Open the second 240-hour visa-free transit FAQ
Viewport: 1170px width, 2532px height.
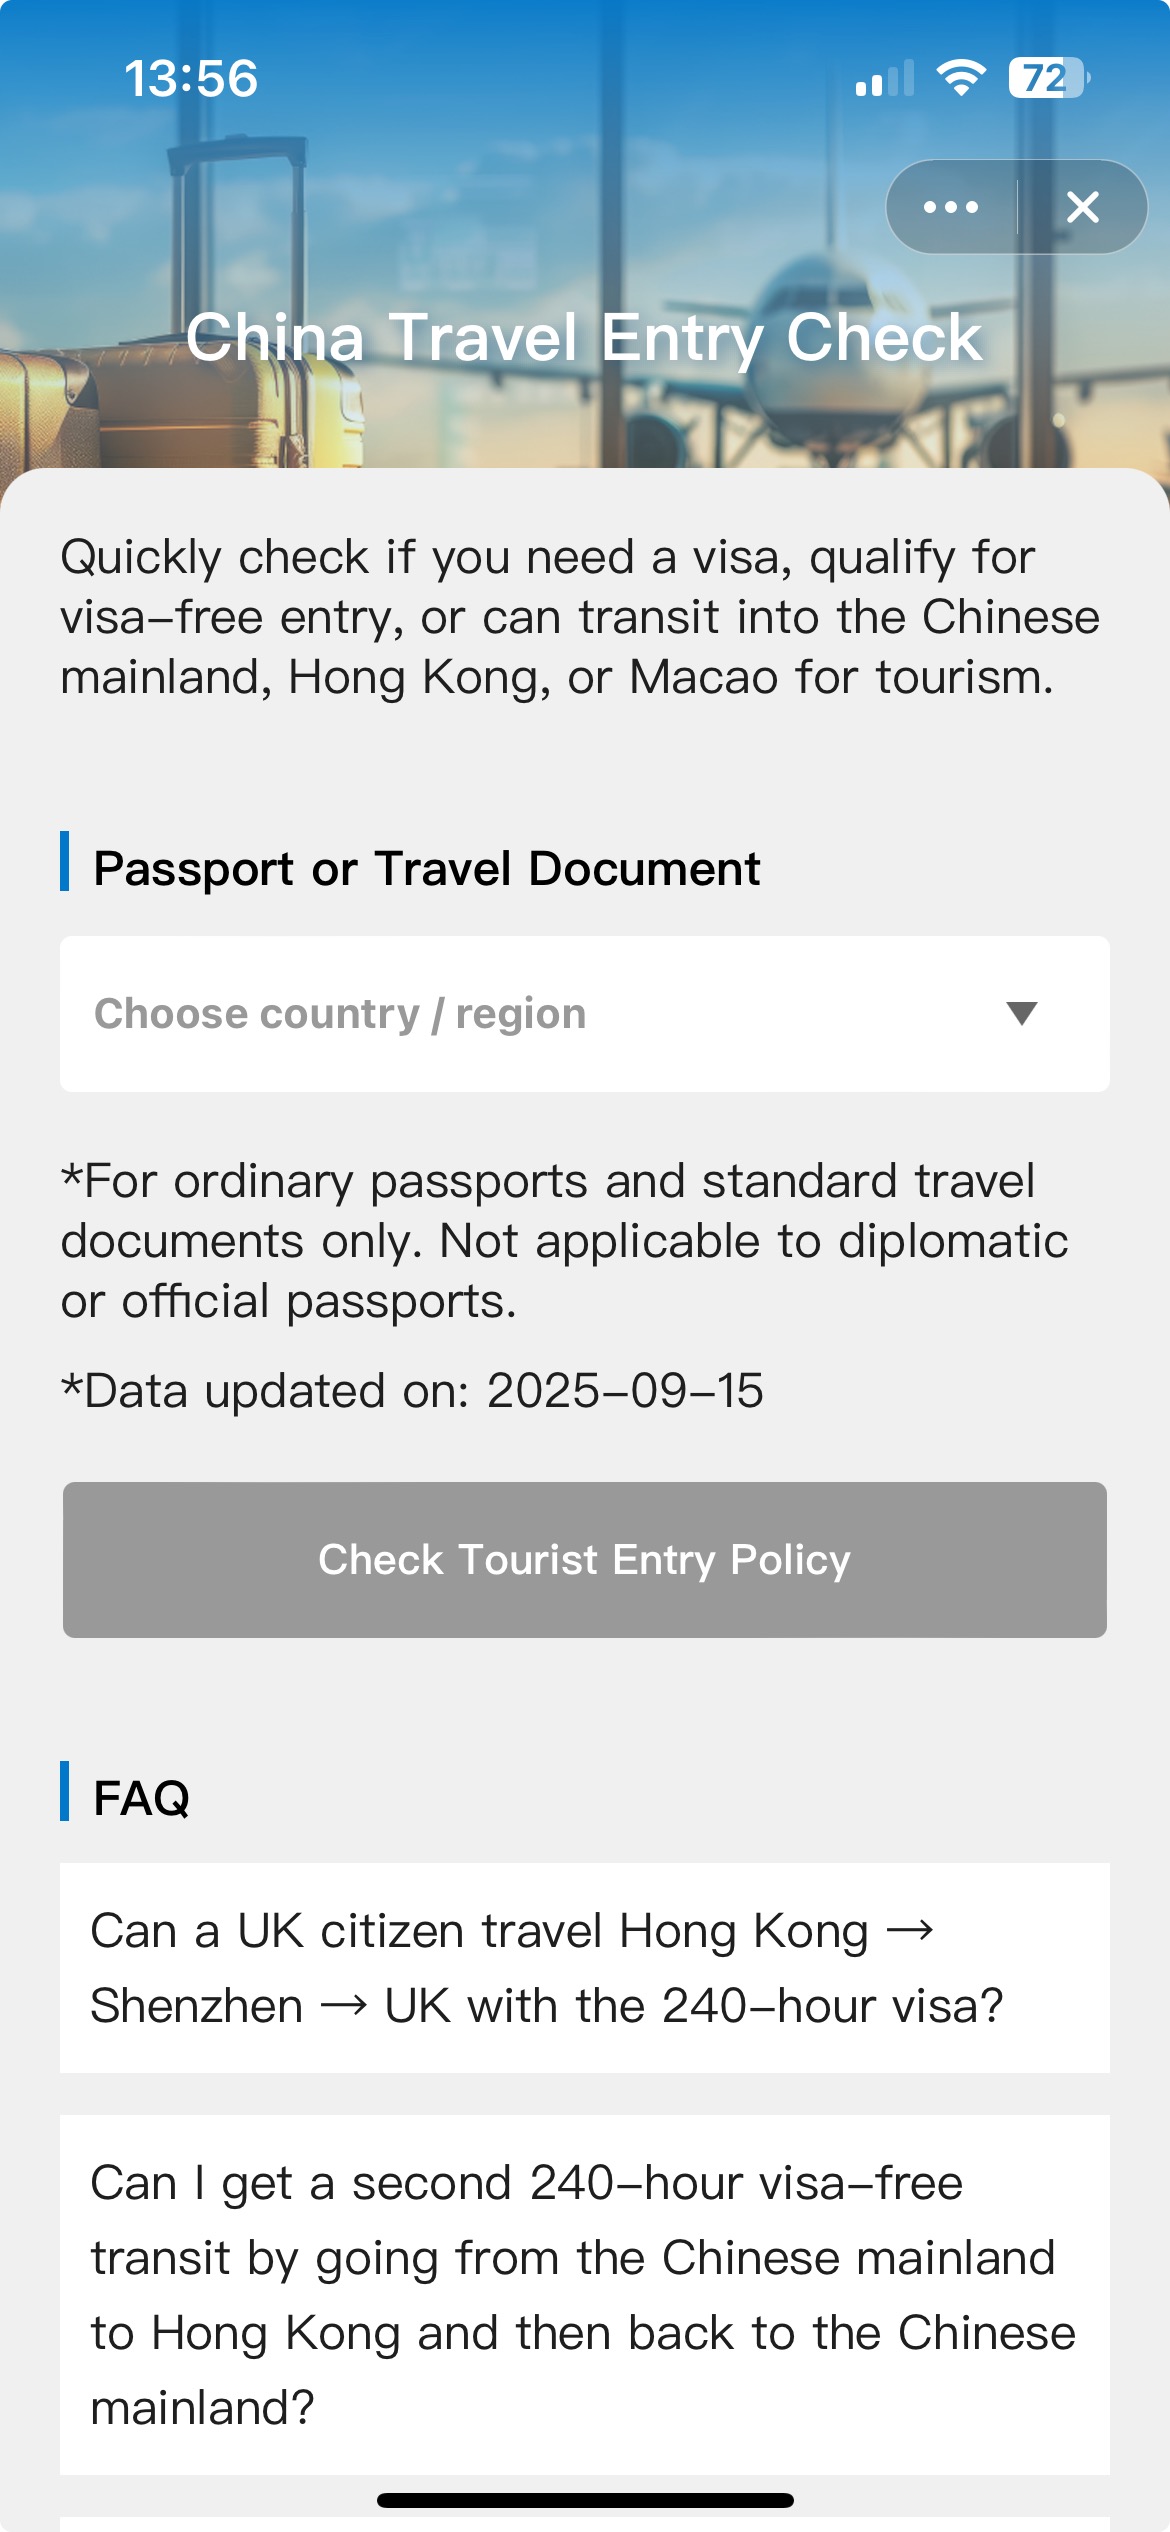[x=584, y=2294]
